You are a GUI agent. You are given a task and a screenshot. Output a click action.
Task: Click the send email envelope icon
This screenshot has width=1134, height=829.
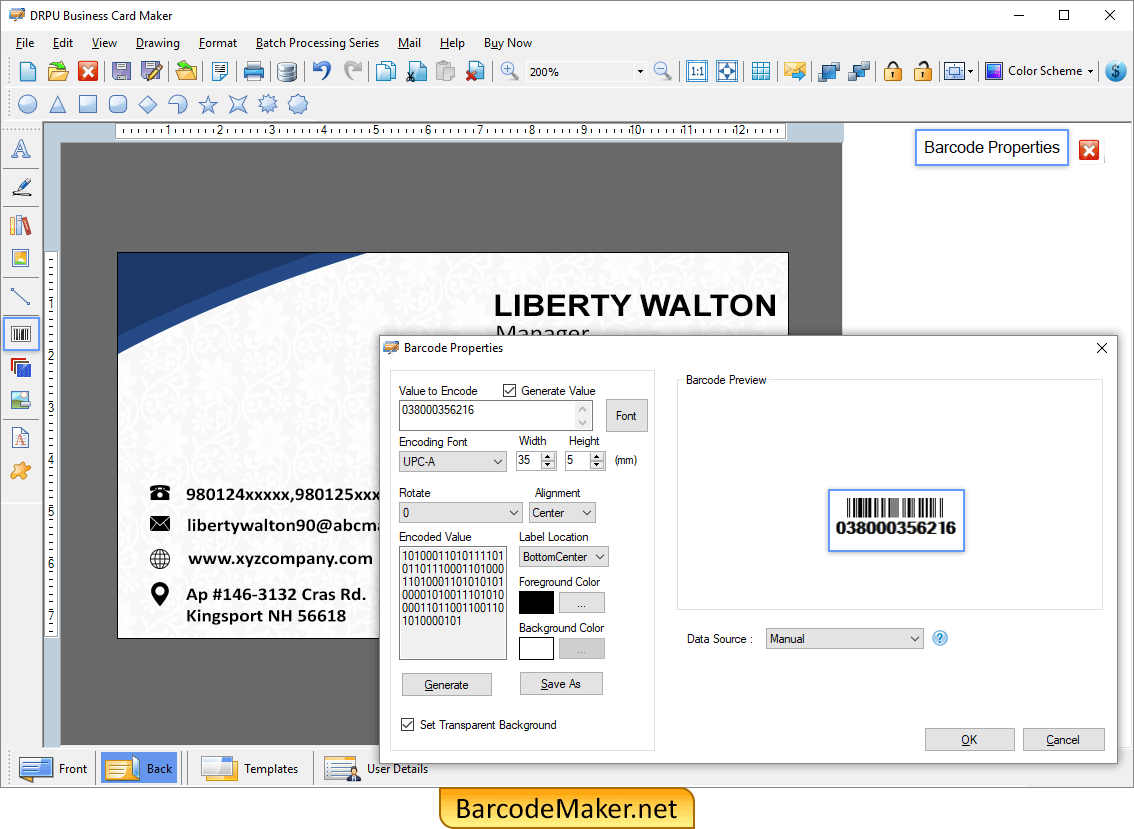(794, 71)
